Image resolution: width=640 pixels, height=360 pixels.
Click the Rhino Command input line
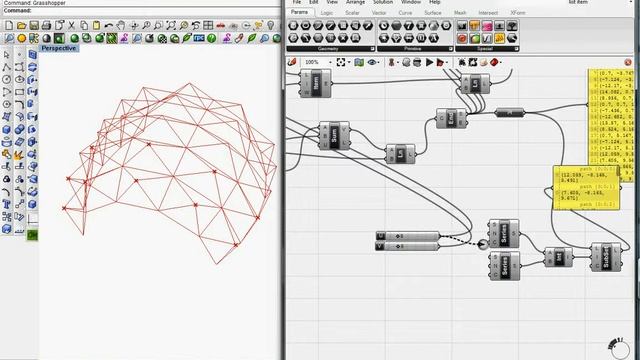[141, 11]
